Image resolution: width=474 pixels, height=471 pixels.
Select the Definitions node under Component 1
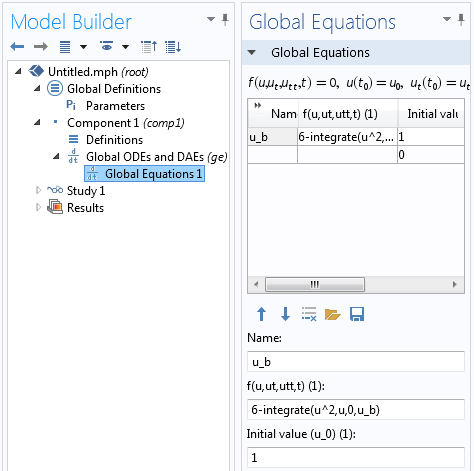pos(114,140)
